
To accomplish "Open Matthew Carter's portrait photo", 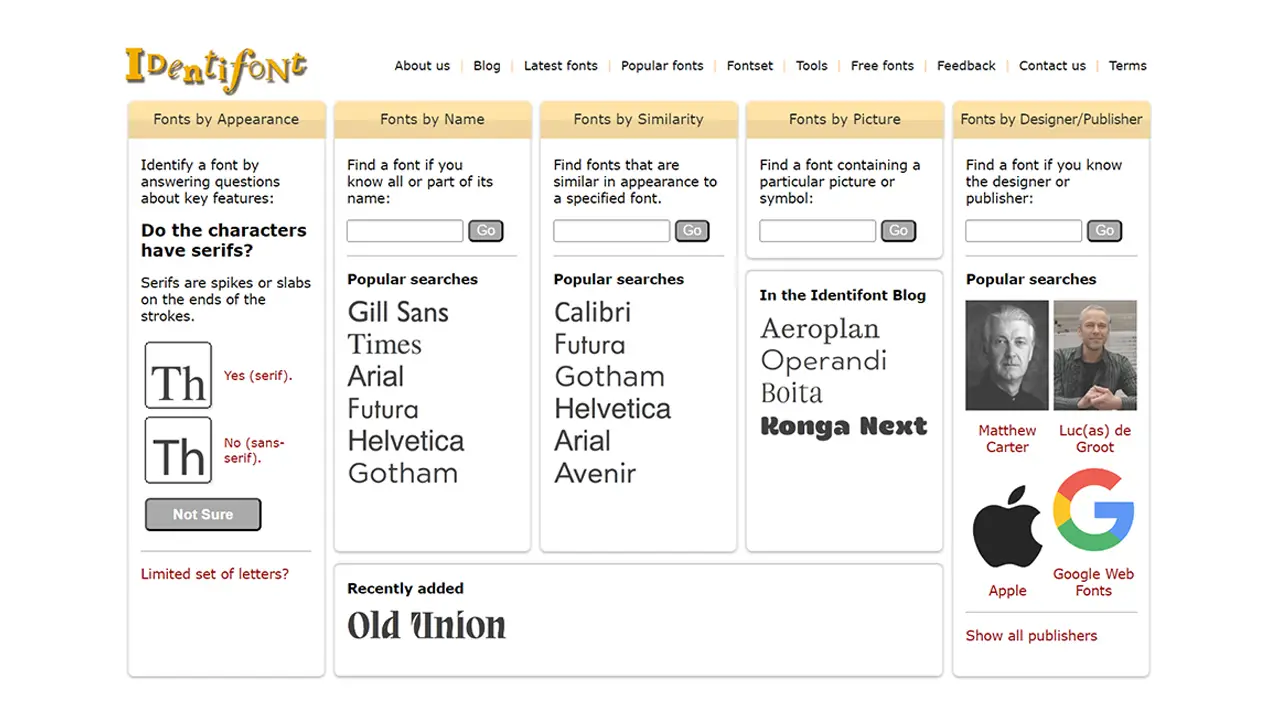I will point(1007,355).
